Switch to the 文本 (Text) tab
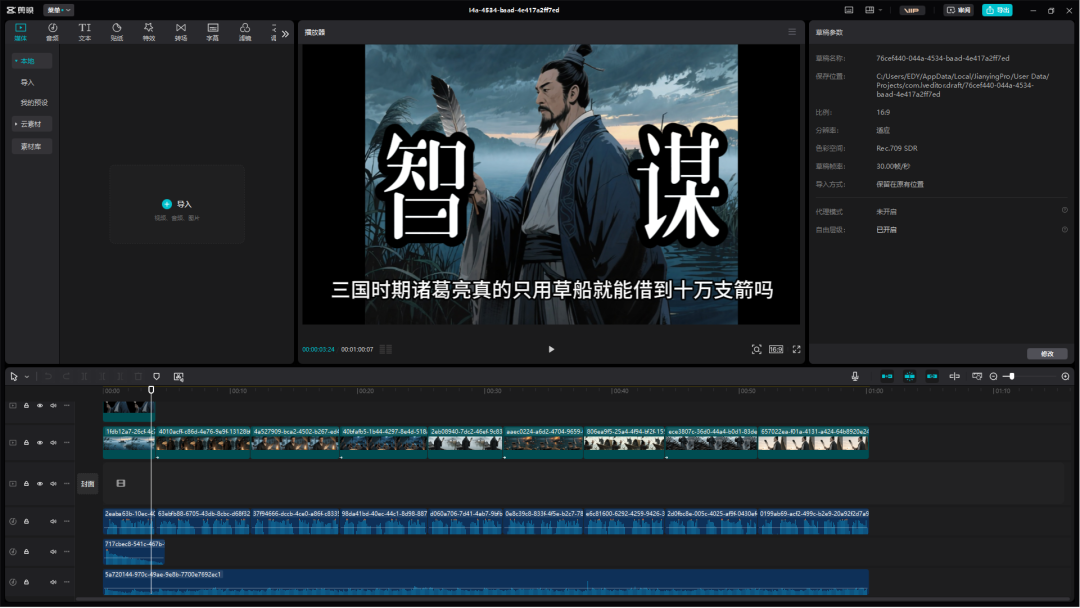This screenshot has height=608, width=1080. click(x=84, y=31)
